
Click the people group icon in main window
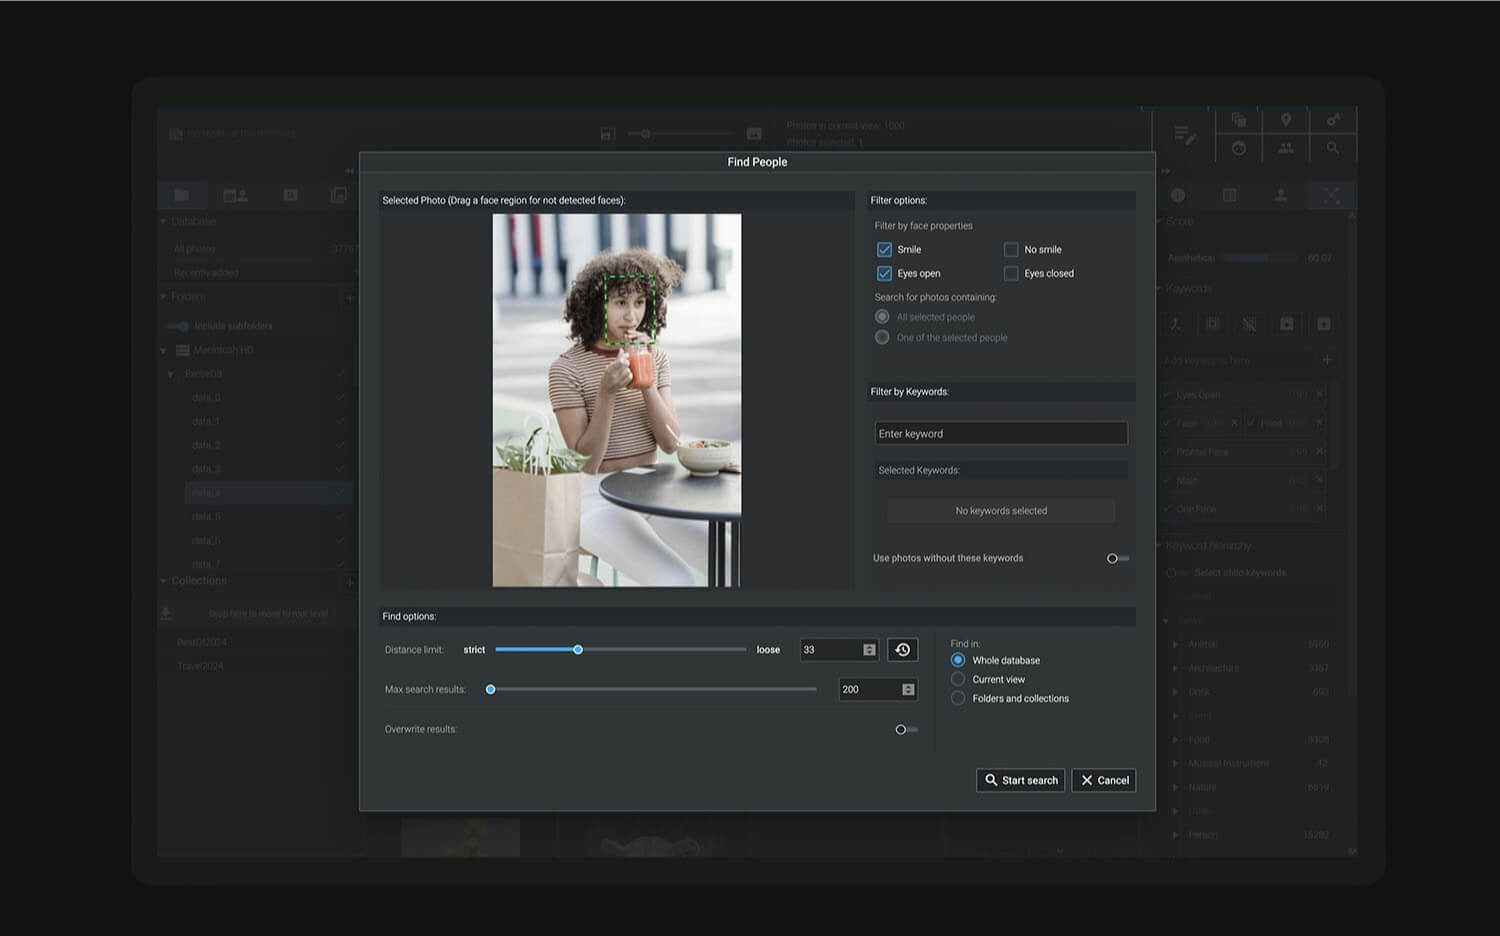1286,148
